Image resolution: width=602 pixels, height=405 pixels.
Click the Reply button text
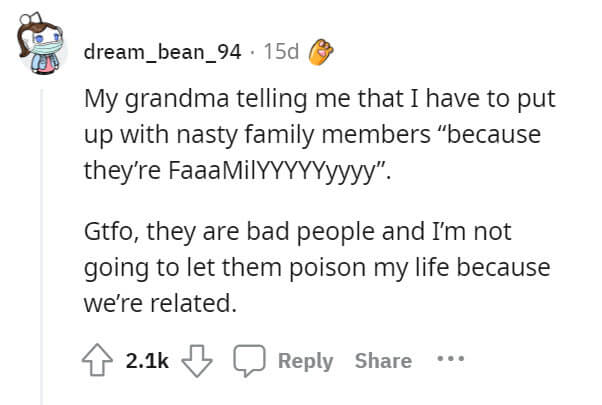click(x=305, y=361)
